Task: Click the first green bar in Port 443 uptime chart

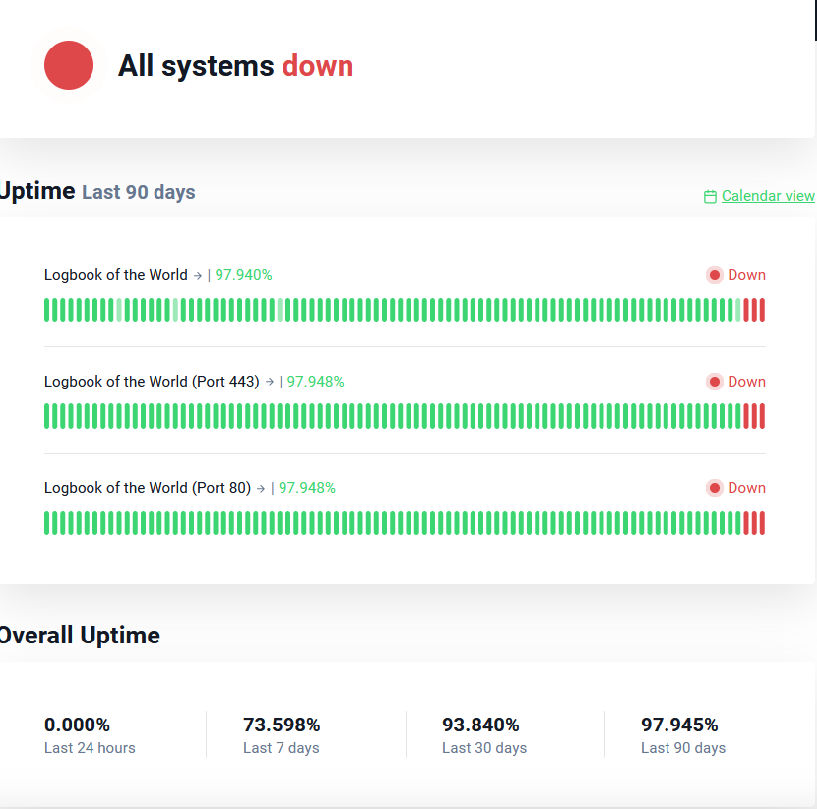Action: click(46, 416)
